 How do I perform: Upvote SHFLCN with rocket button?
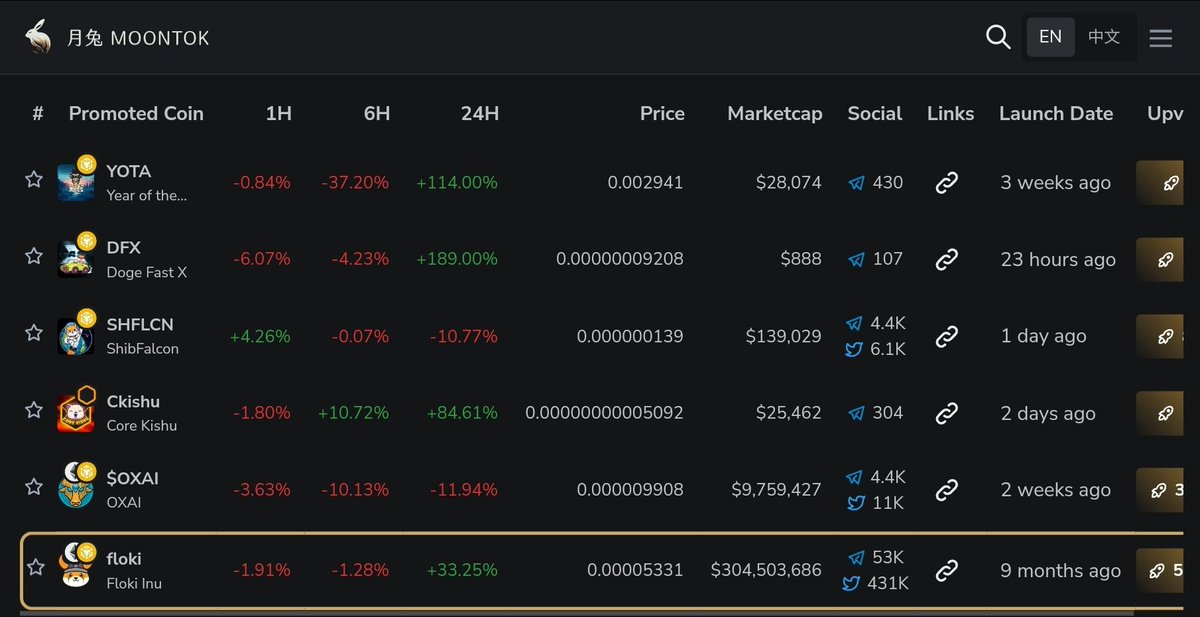[1161, 337]
